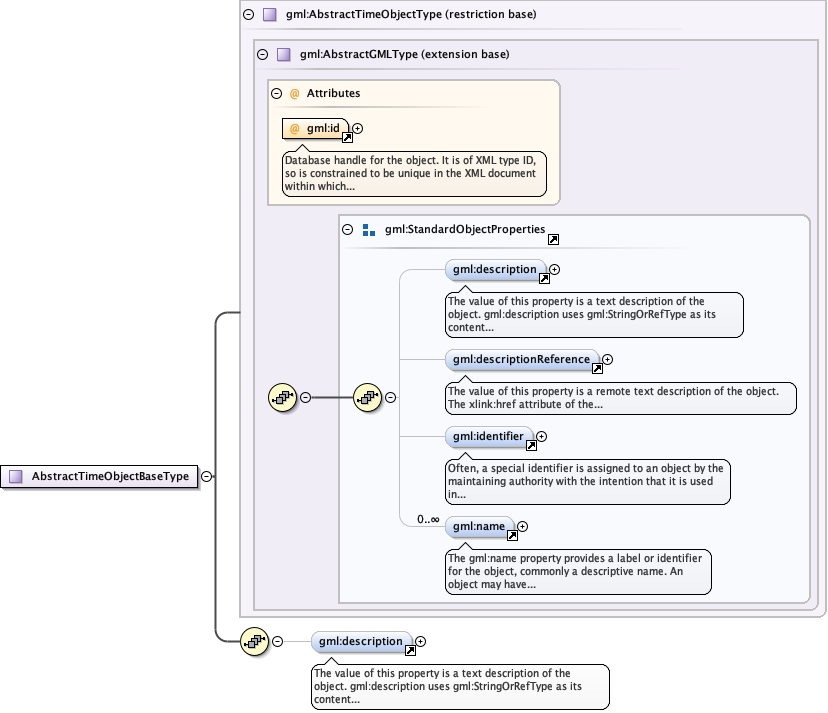Screen dimensions: 828x713
Task: Collapse children of AbstractTimeObjectBaseType node
Action: (206, 477)
